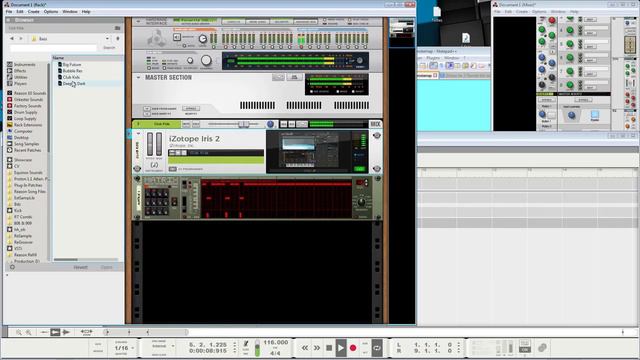
Task: Click the record button in transport
Action: pos(353,348)
